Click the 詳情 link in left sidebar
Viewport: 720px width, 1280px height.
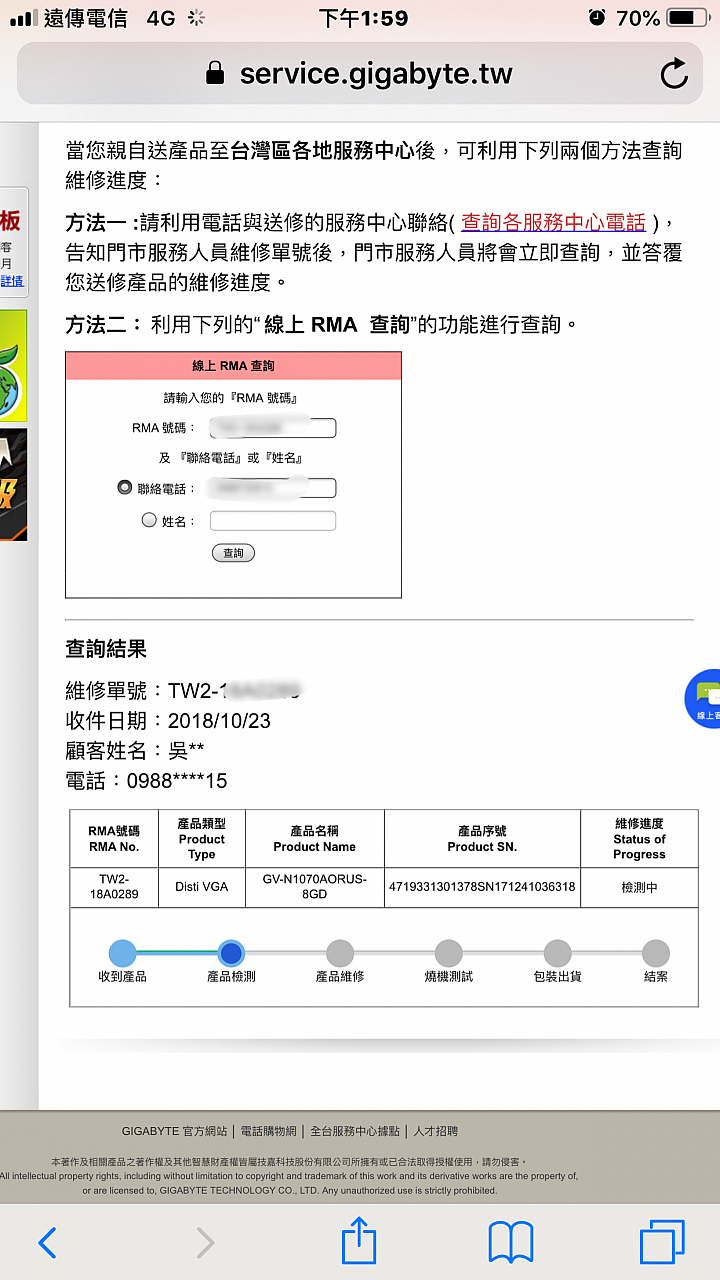coord(12,281)
